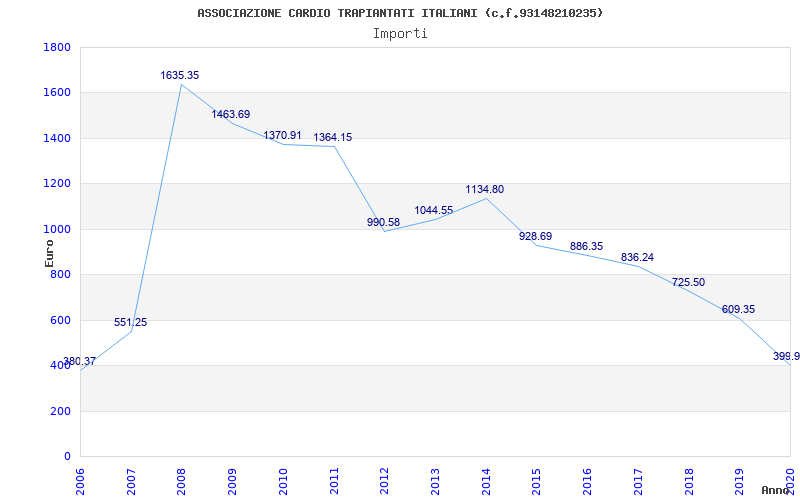The image size is (800, 500).
Task: Click the y-axis value 0
Action: click(67, 457)
